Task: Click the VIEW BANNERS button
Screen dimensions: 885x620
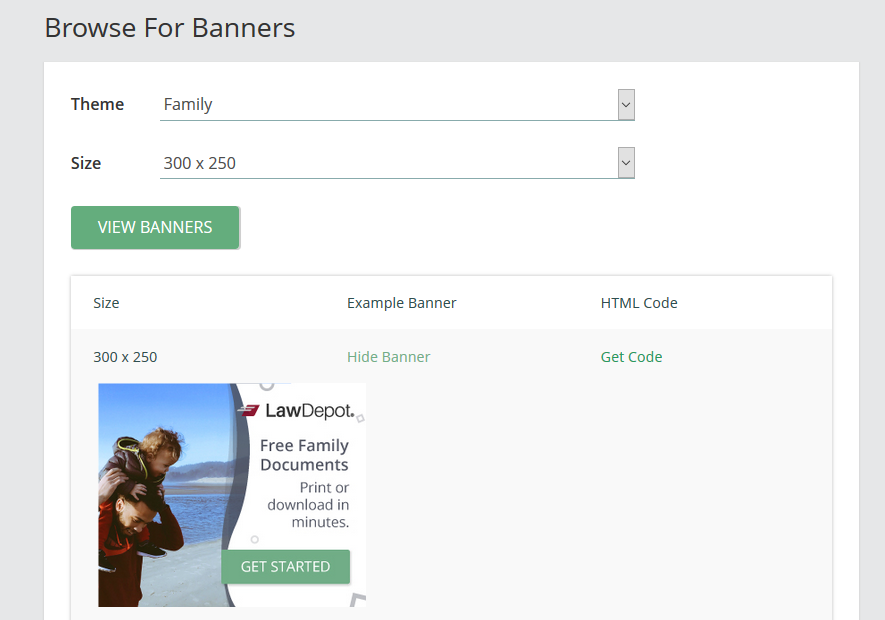Action: (155, 227)
